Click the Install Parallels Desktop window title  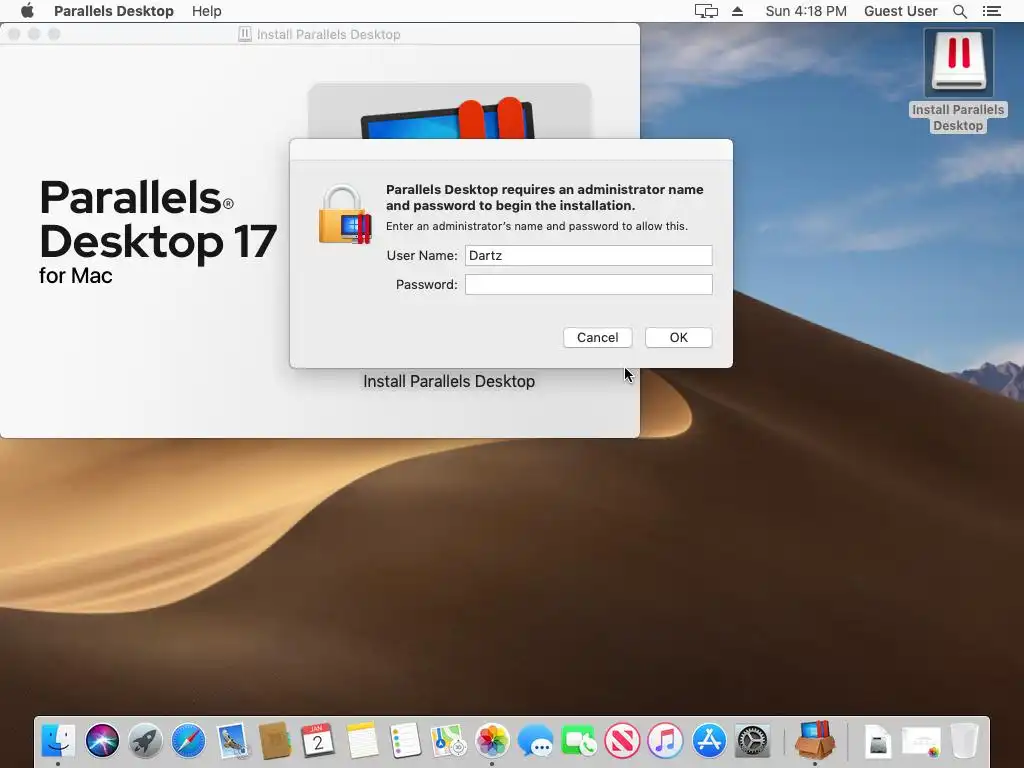pos(328,35)
